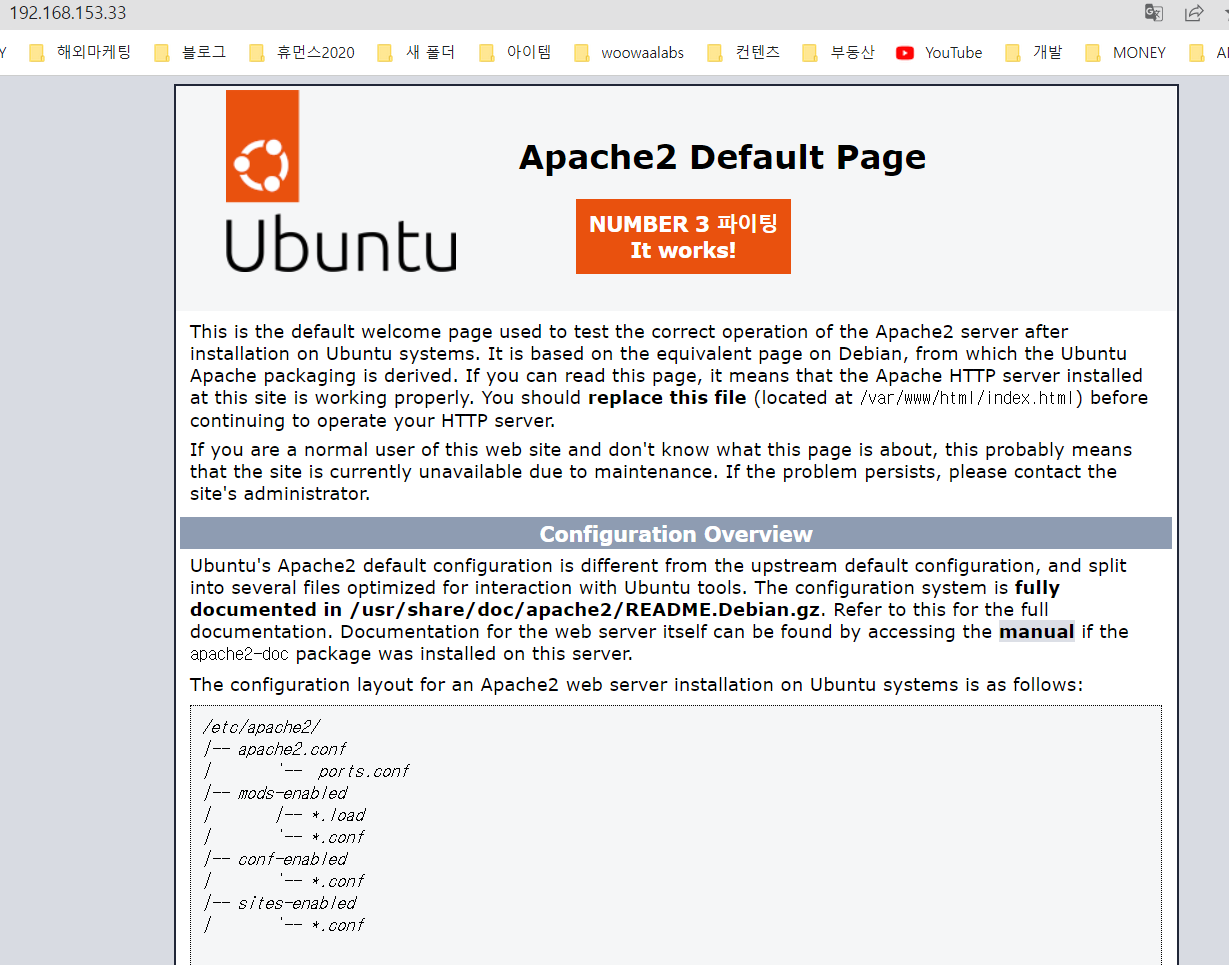1229x965 pixels.
Task: Click the share page icon
Action: pyautogui.click(x=1194, y=13)
